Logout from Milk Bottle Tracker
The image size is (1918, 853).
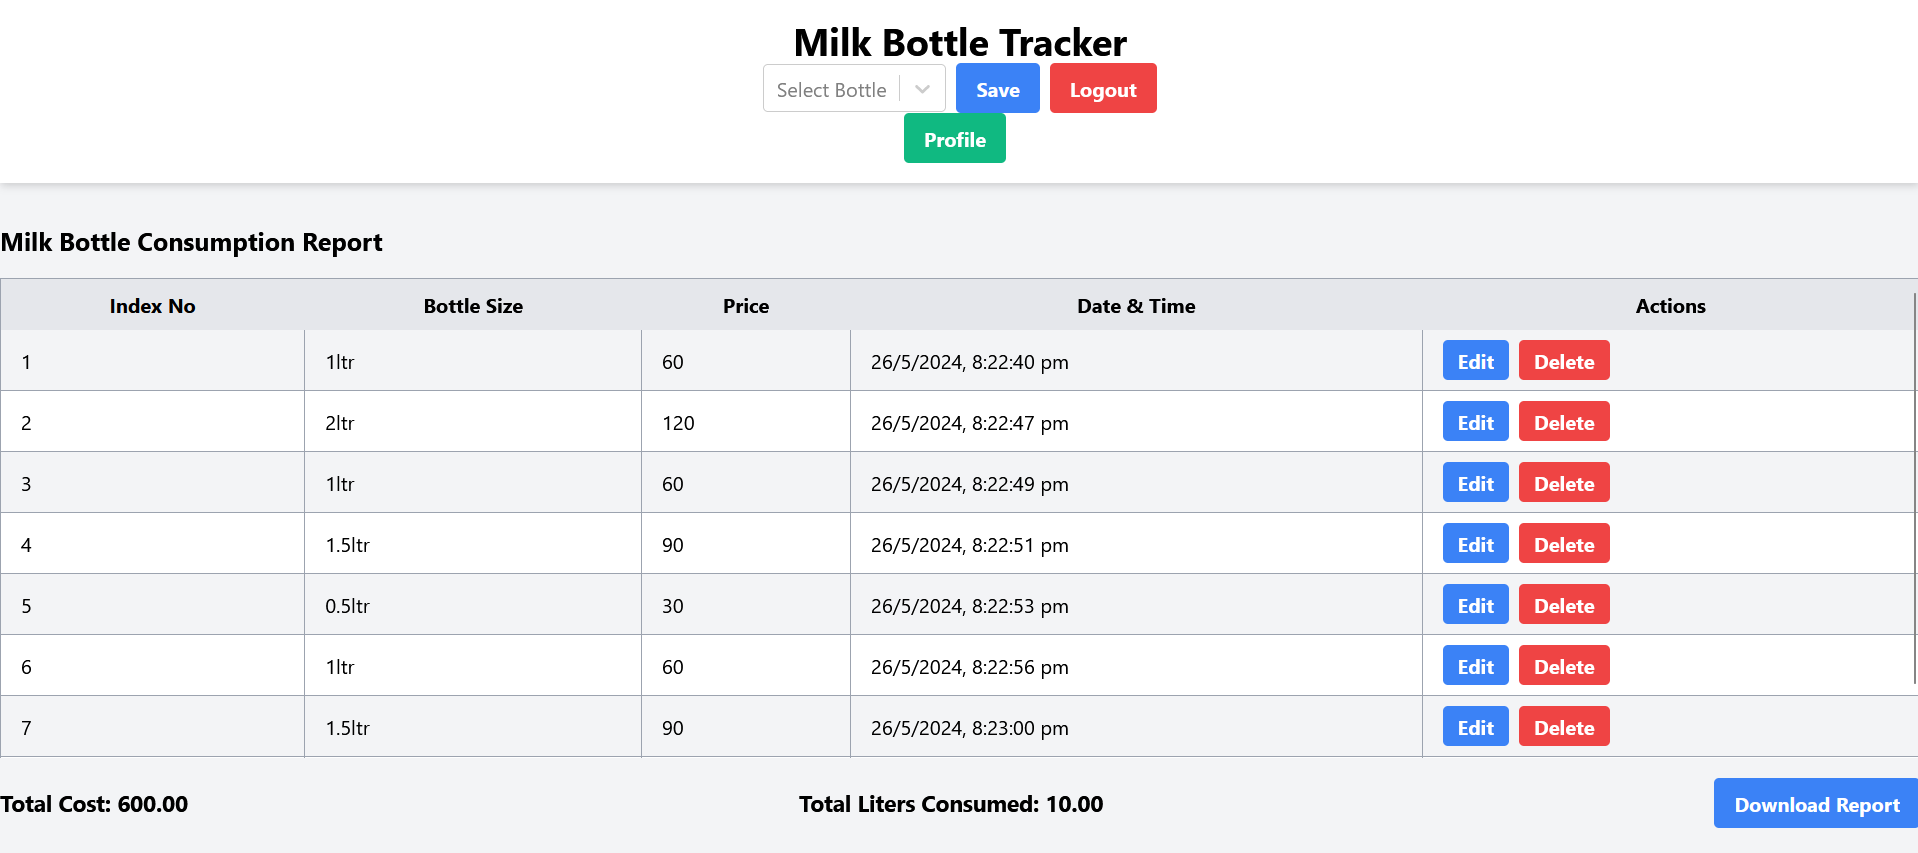point(1102,88)
